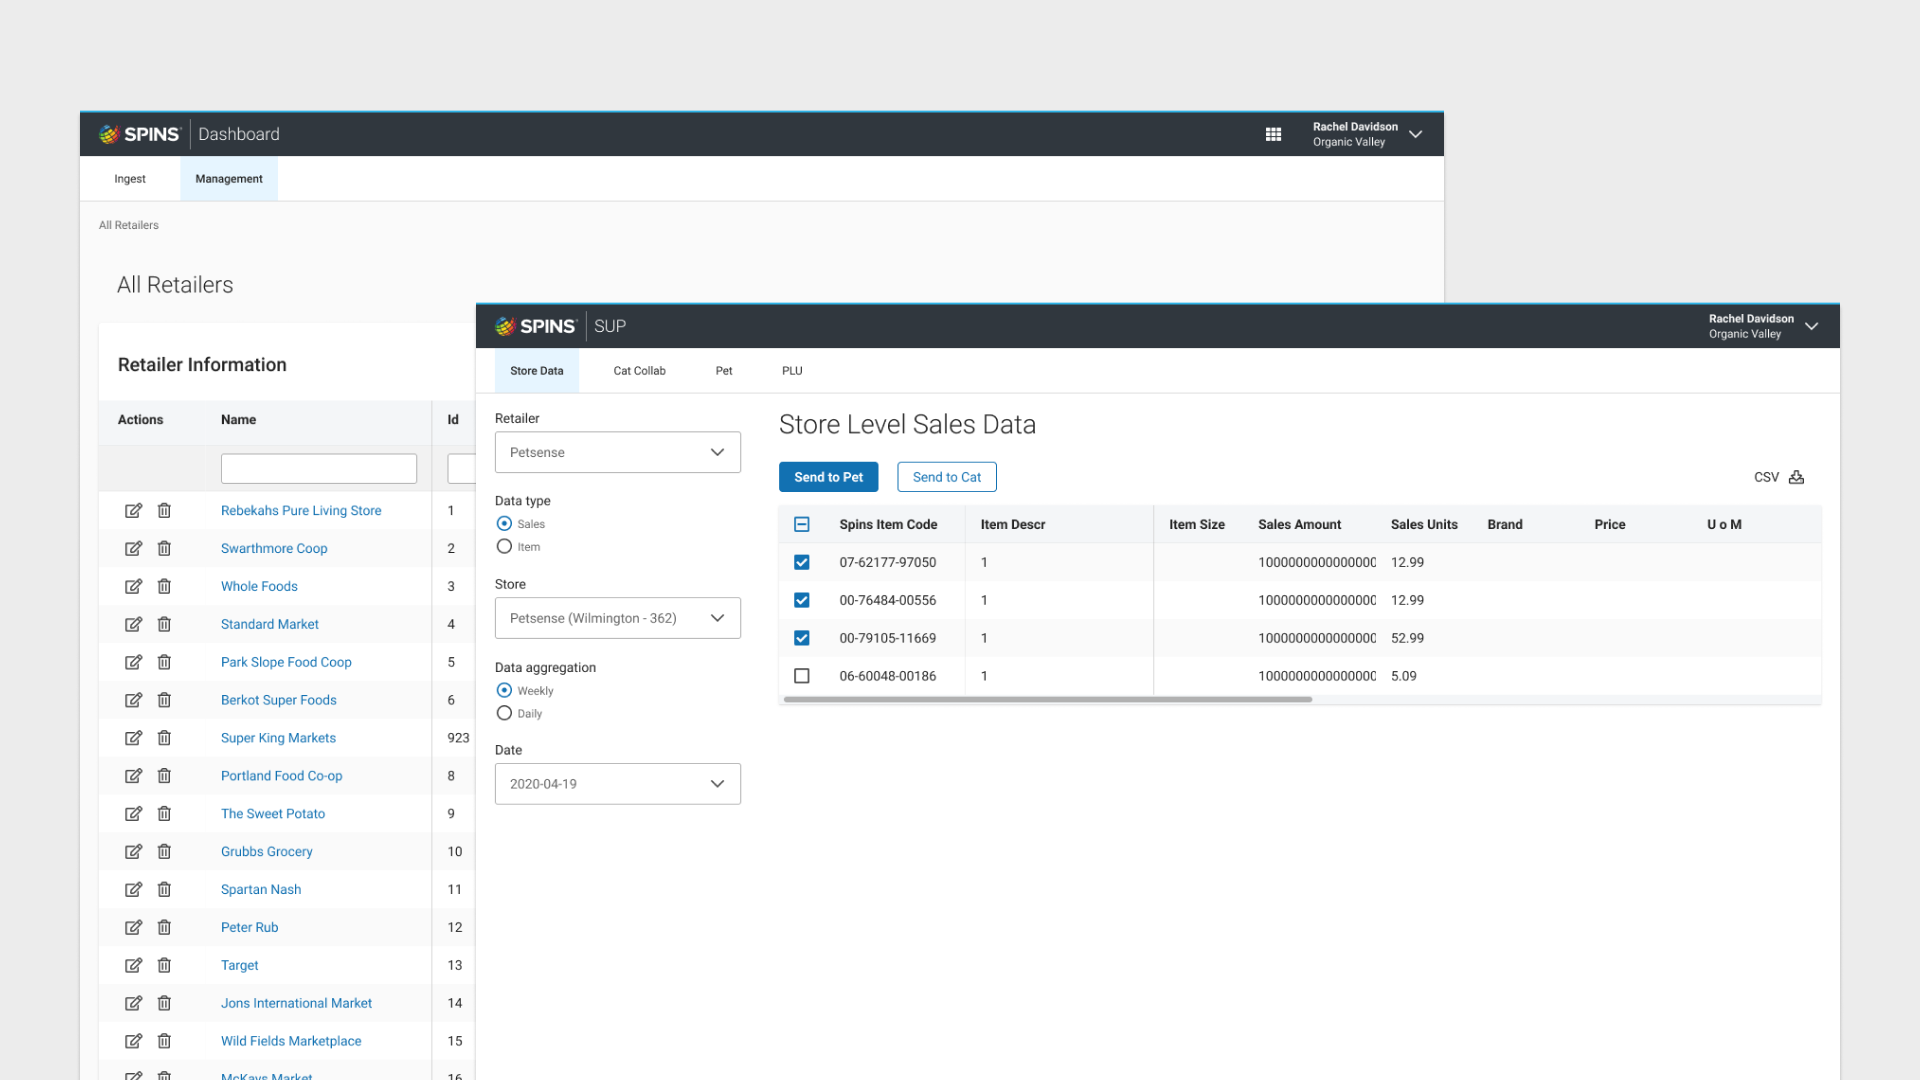
Task: Open the Store dropdown Petsense Wilmington
Action: (618, 619)
